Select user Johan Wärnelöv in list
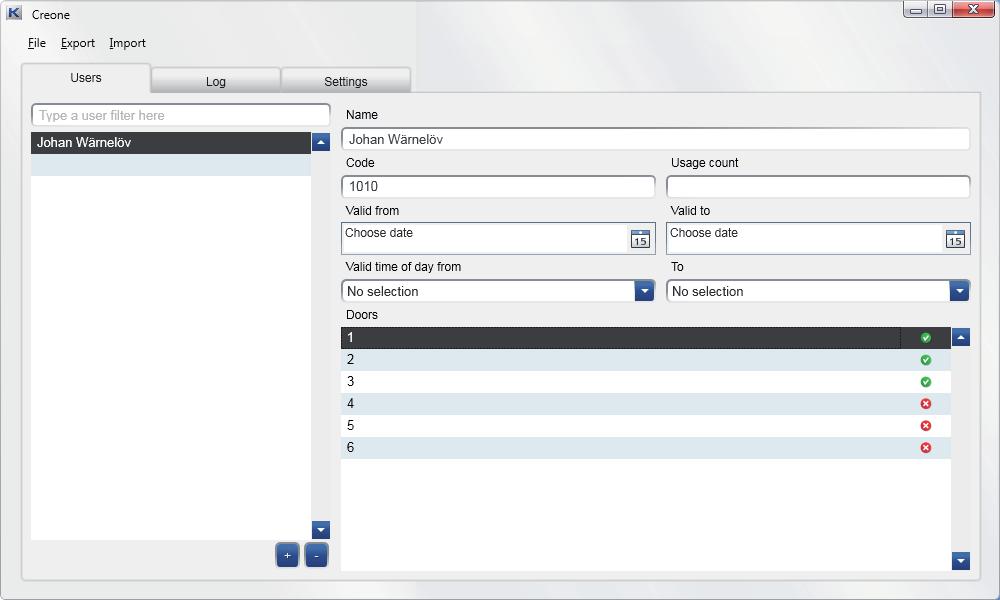Screen dimensions: 1000x600 pos(171,143)
